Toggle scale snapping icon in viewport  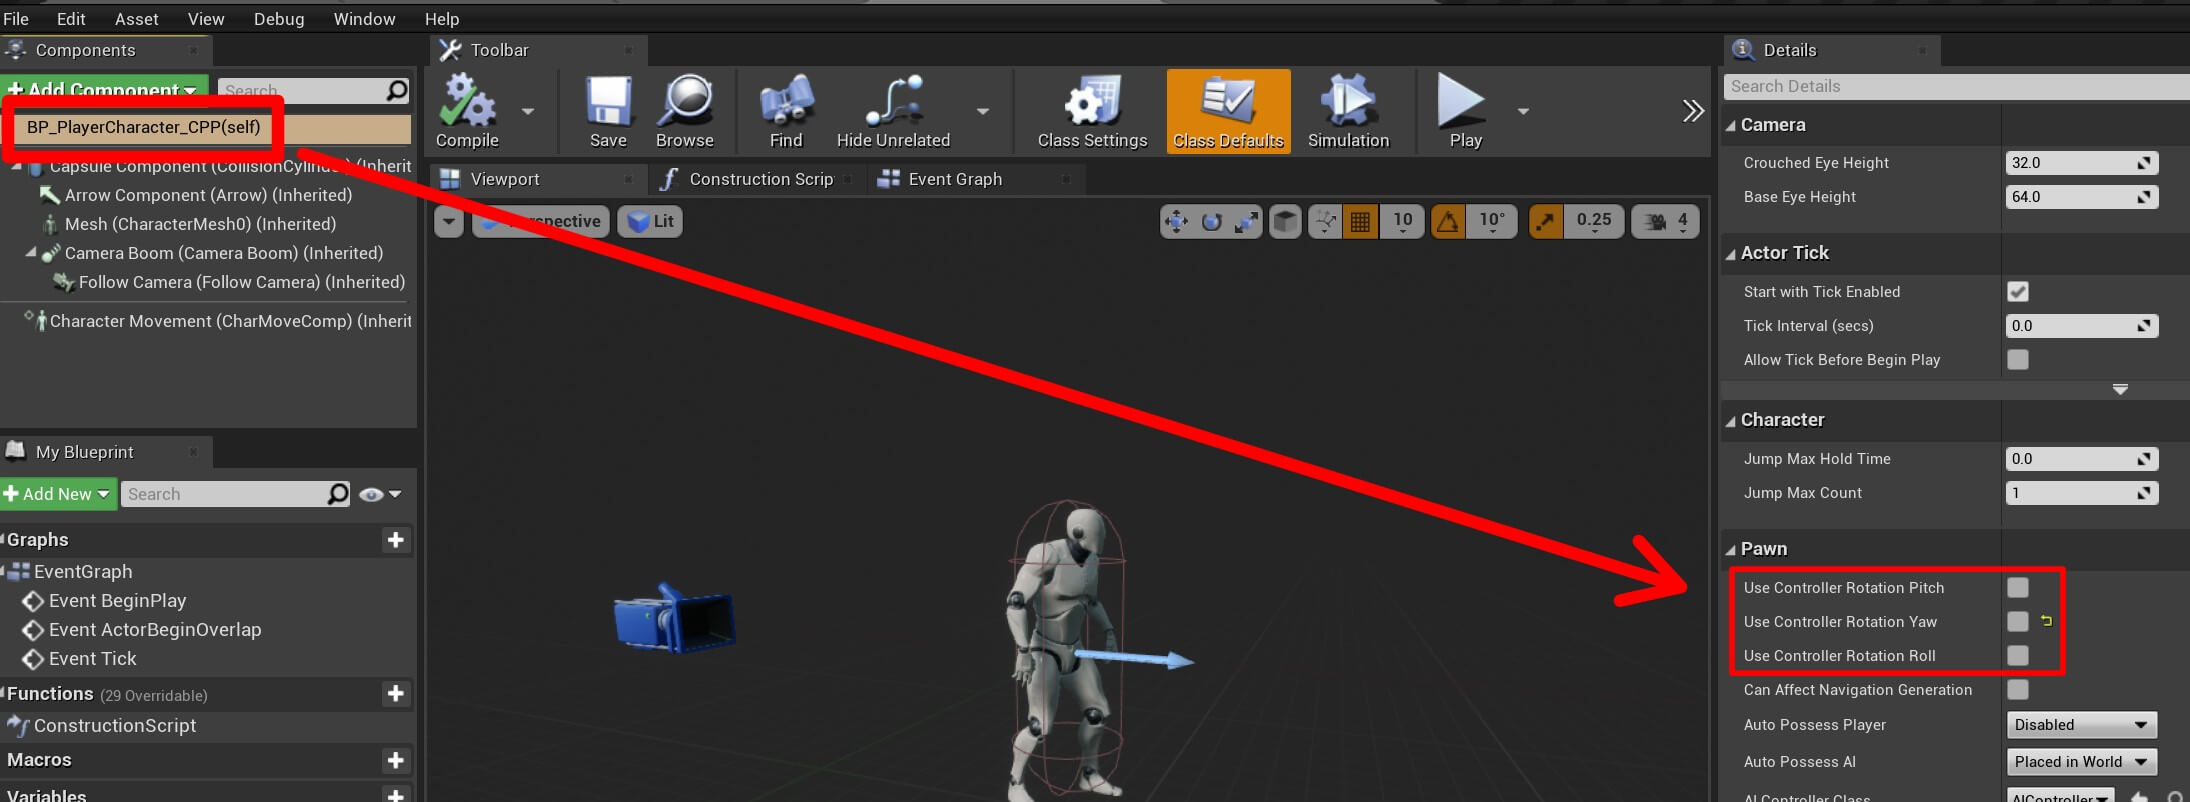pos(1546,221)
